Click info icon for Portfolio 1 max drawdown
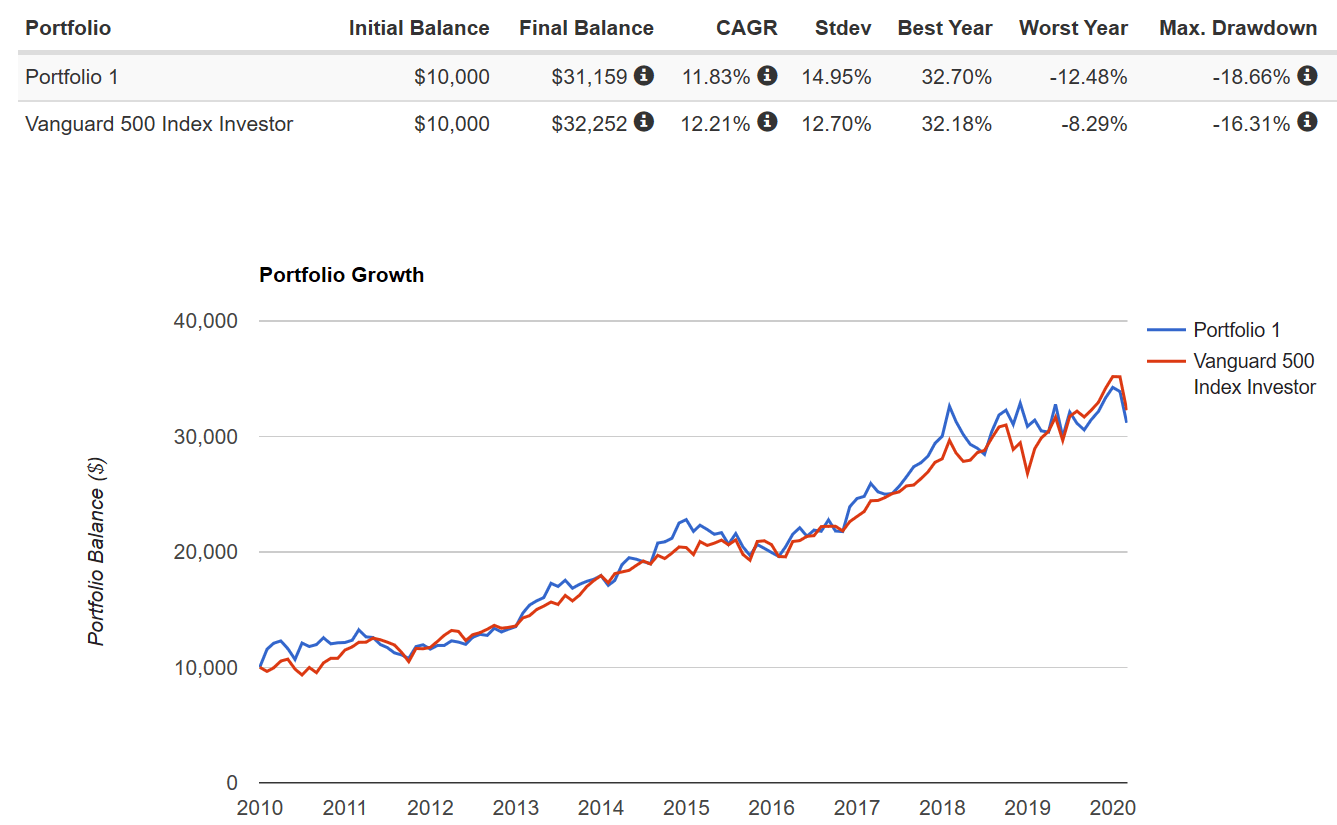This screenshot has height=825, width=1337. pyautogui.click(x=1307, y=75)
